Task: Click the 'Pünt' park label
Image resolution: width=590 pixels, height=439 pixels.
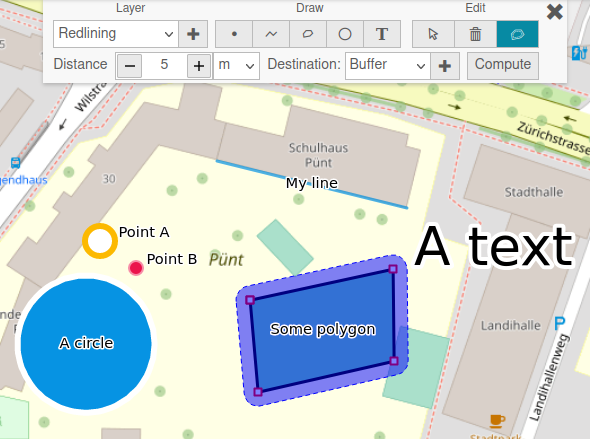Action: coord(226,260)
